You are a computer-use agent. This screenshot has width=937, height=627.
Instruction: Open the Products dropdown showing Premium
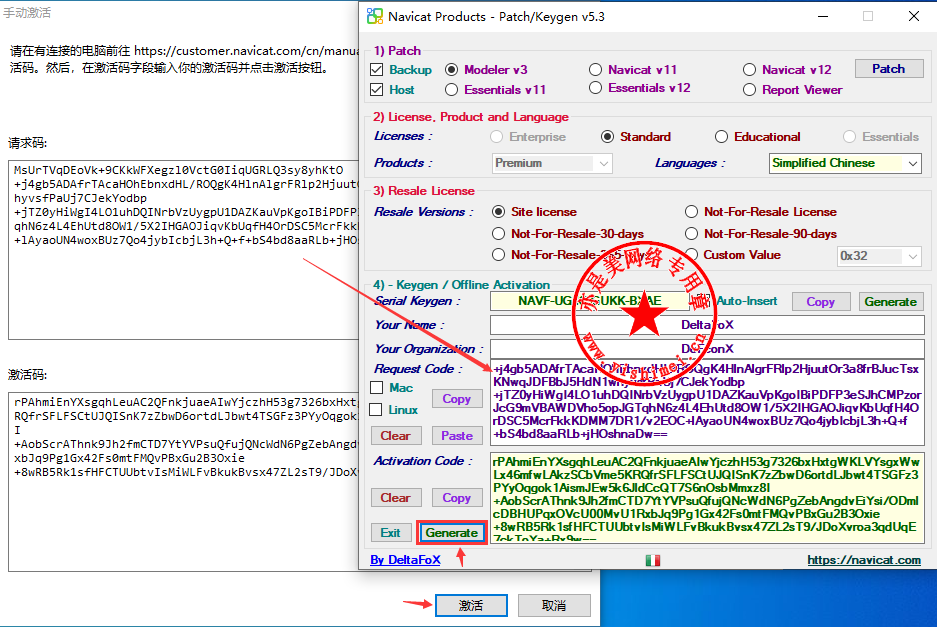(x=553, y=163)
